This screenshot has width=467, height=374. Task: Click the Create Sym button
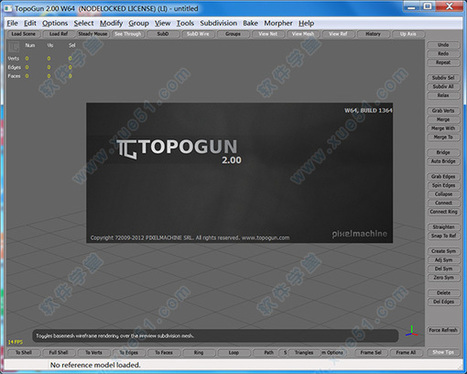pyautogui.click(x=443, y=251)
